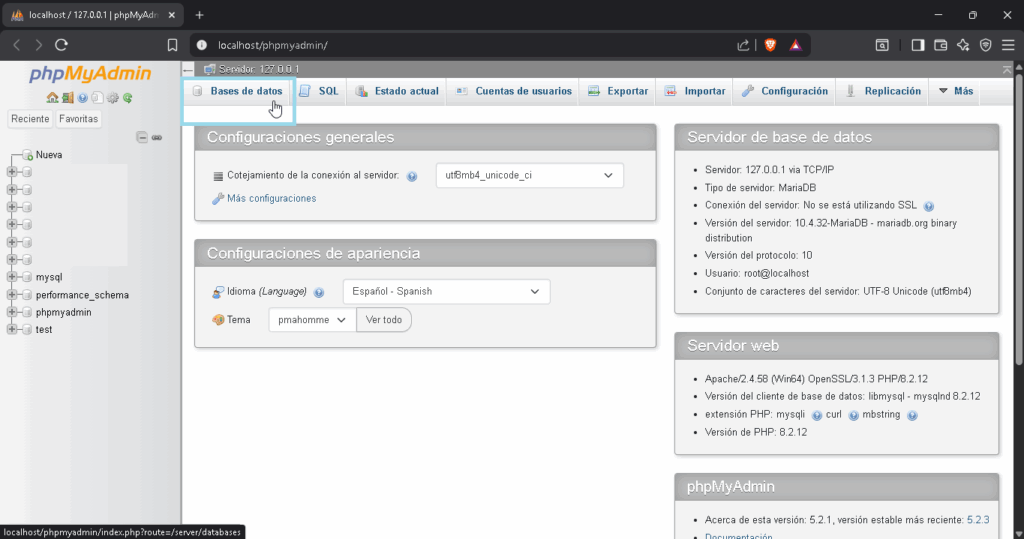The image size is (1024, 539).
Task: Expand the phpmyadmin database tree node
Action: [12, 312]
